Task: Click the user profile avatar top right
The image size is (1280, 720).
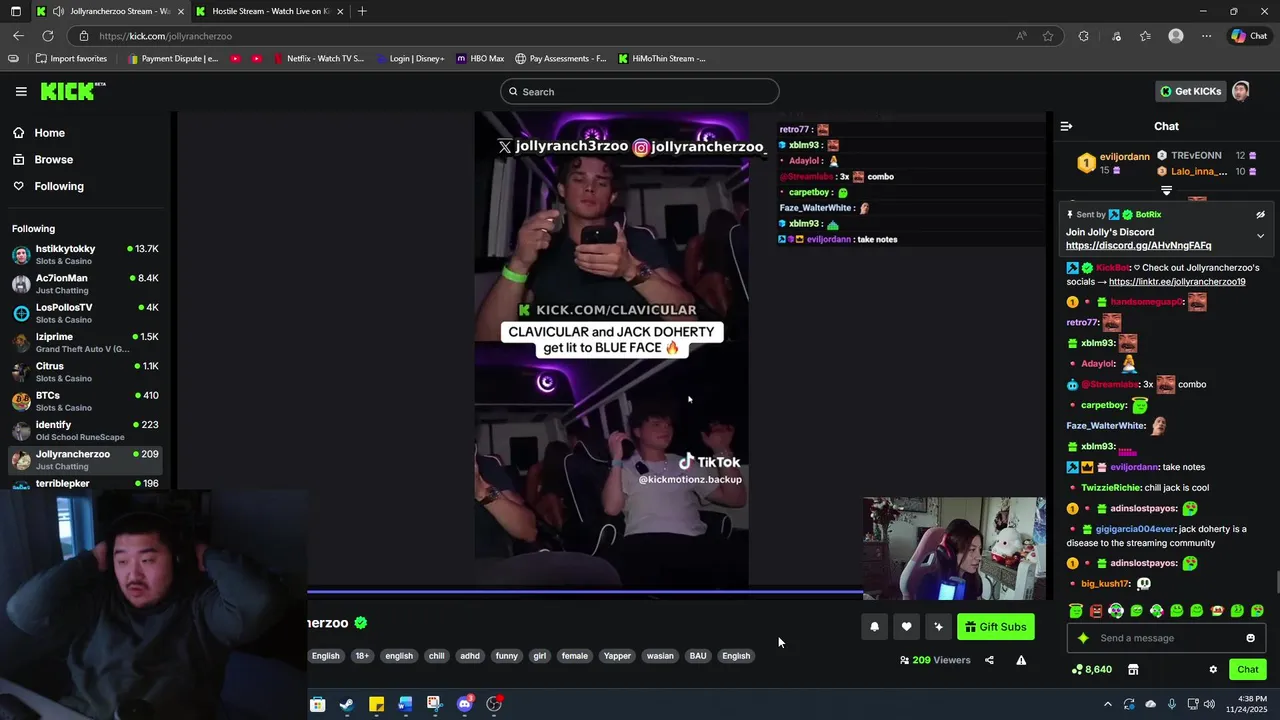Action: 1241,91
